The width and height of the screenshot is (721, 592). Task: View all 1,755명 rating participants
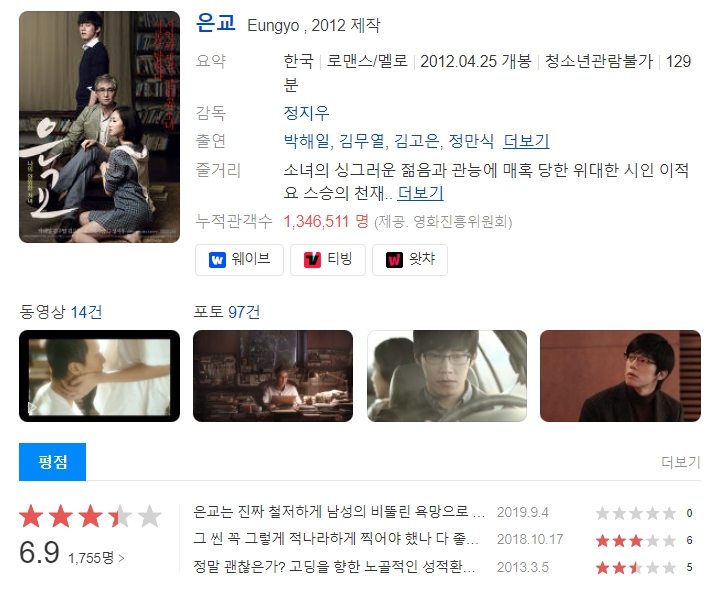96,558
